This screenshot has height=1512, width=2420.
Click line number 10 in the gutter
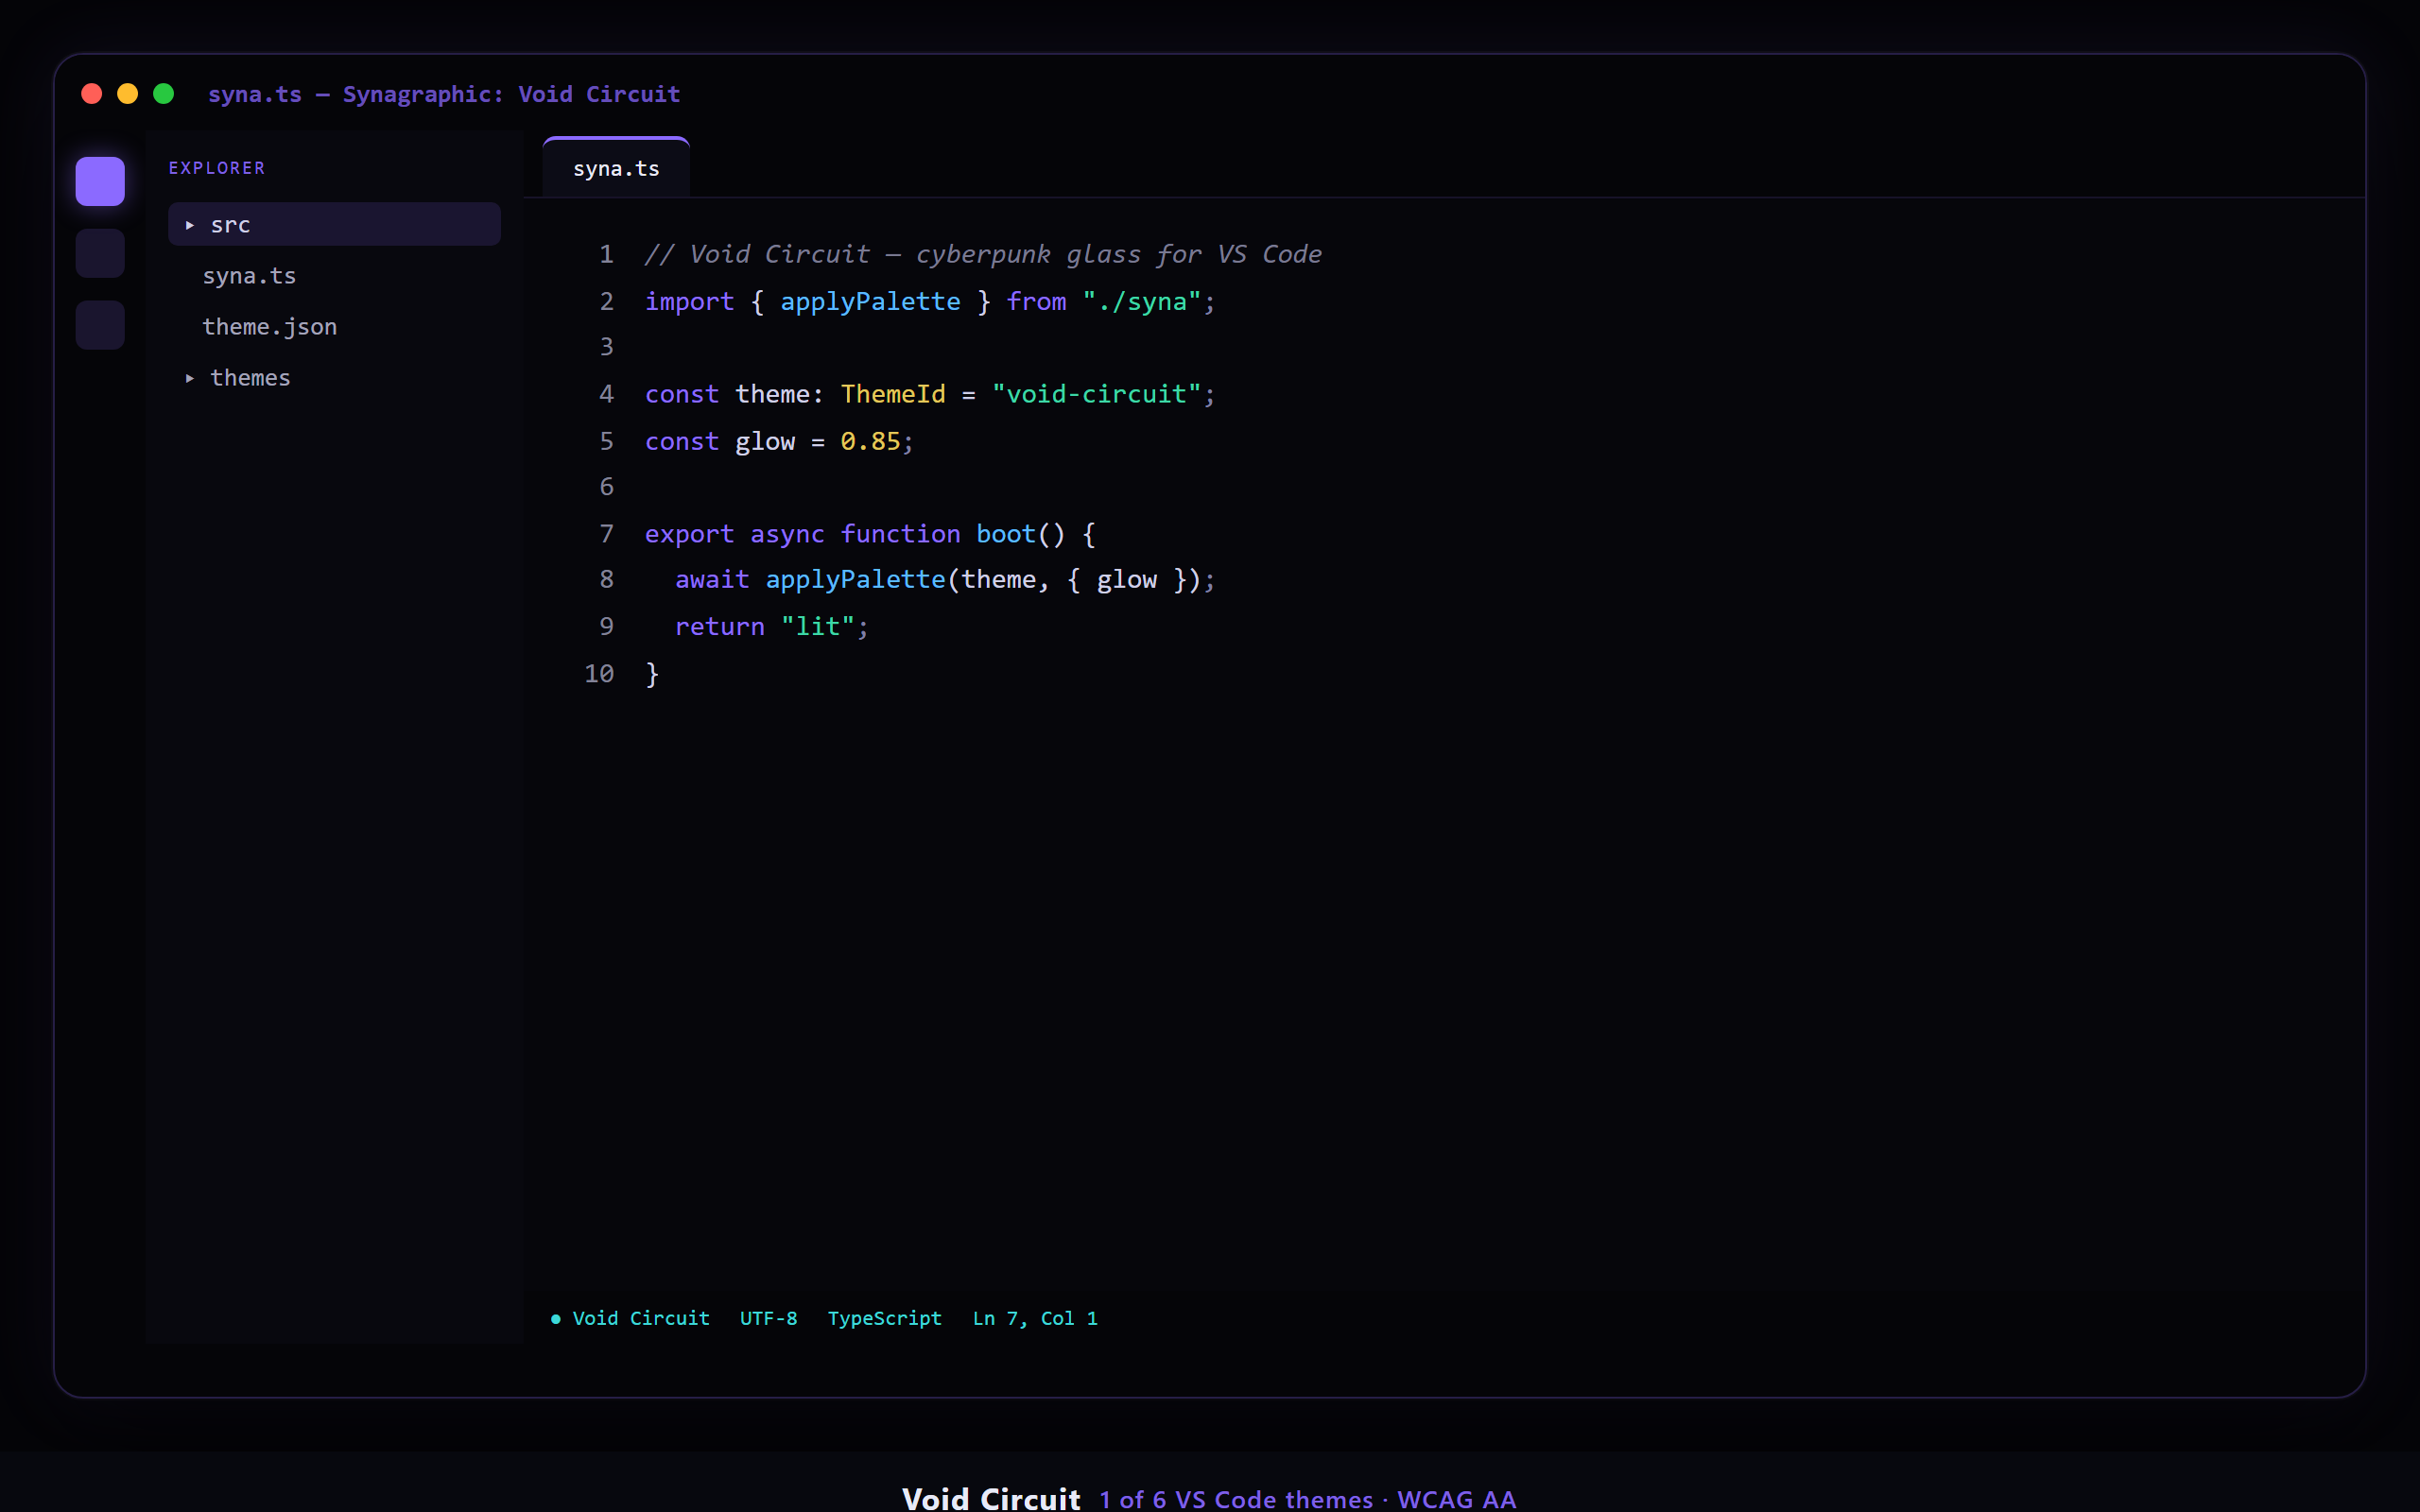(599, 673)
